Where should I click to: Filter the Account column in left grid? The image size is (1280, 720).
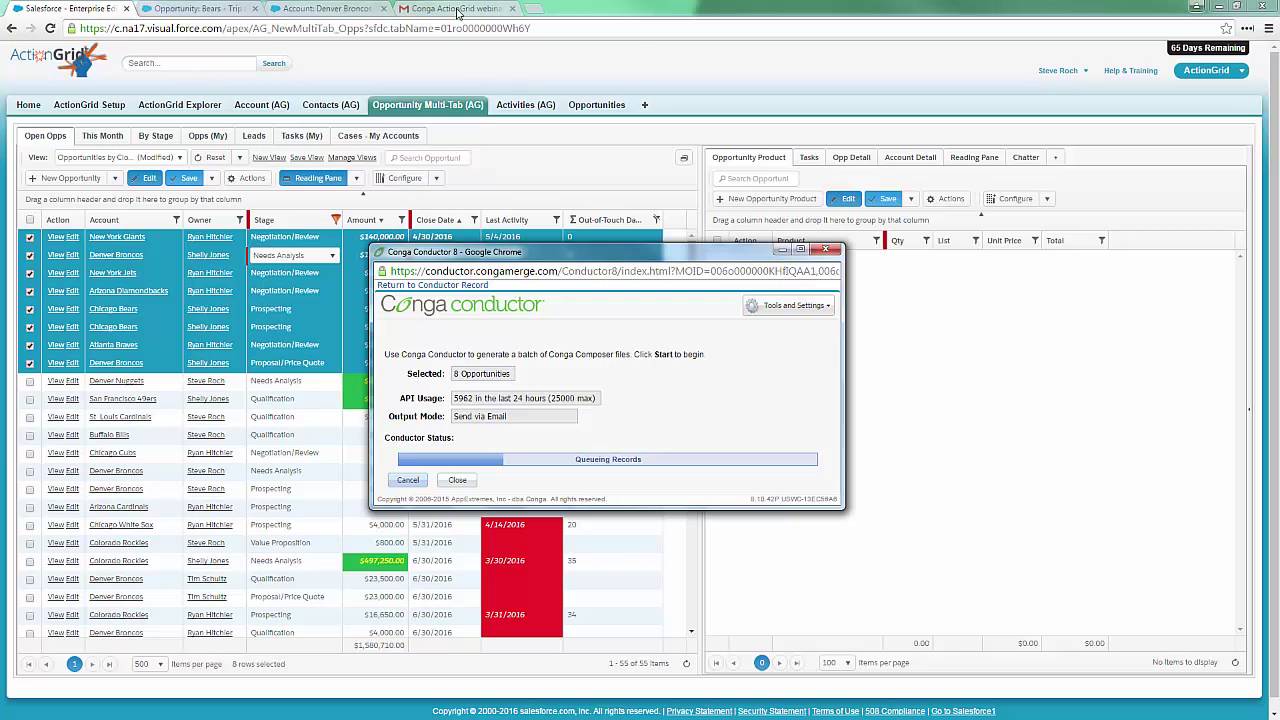[177, 220]
